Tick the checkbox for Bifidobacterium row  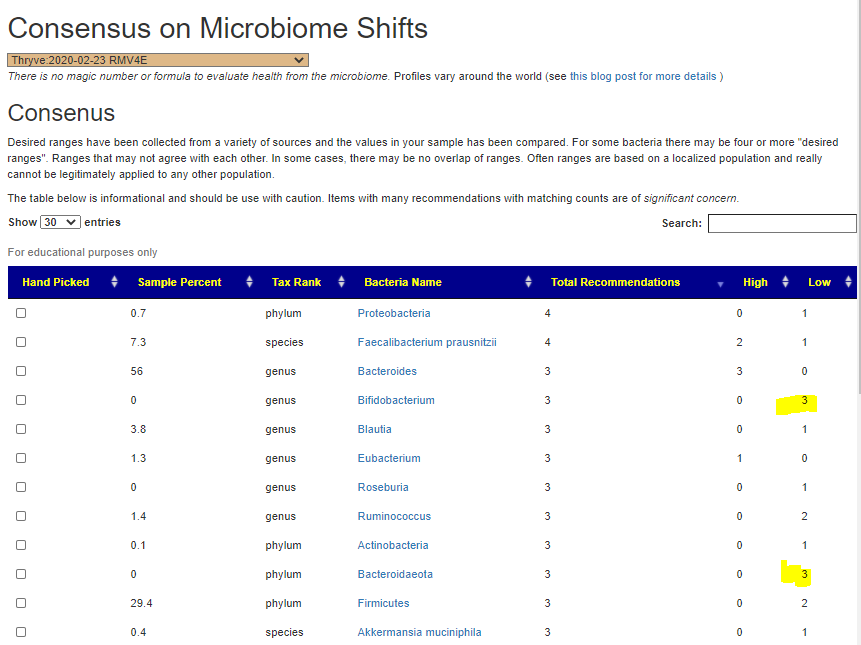click(21, 400)
